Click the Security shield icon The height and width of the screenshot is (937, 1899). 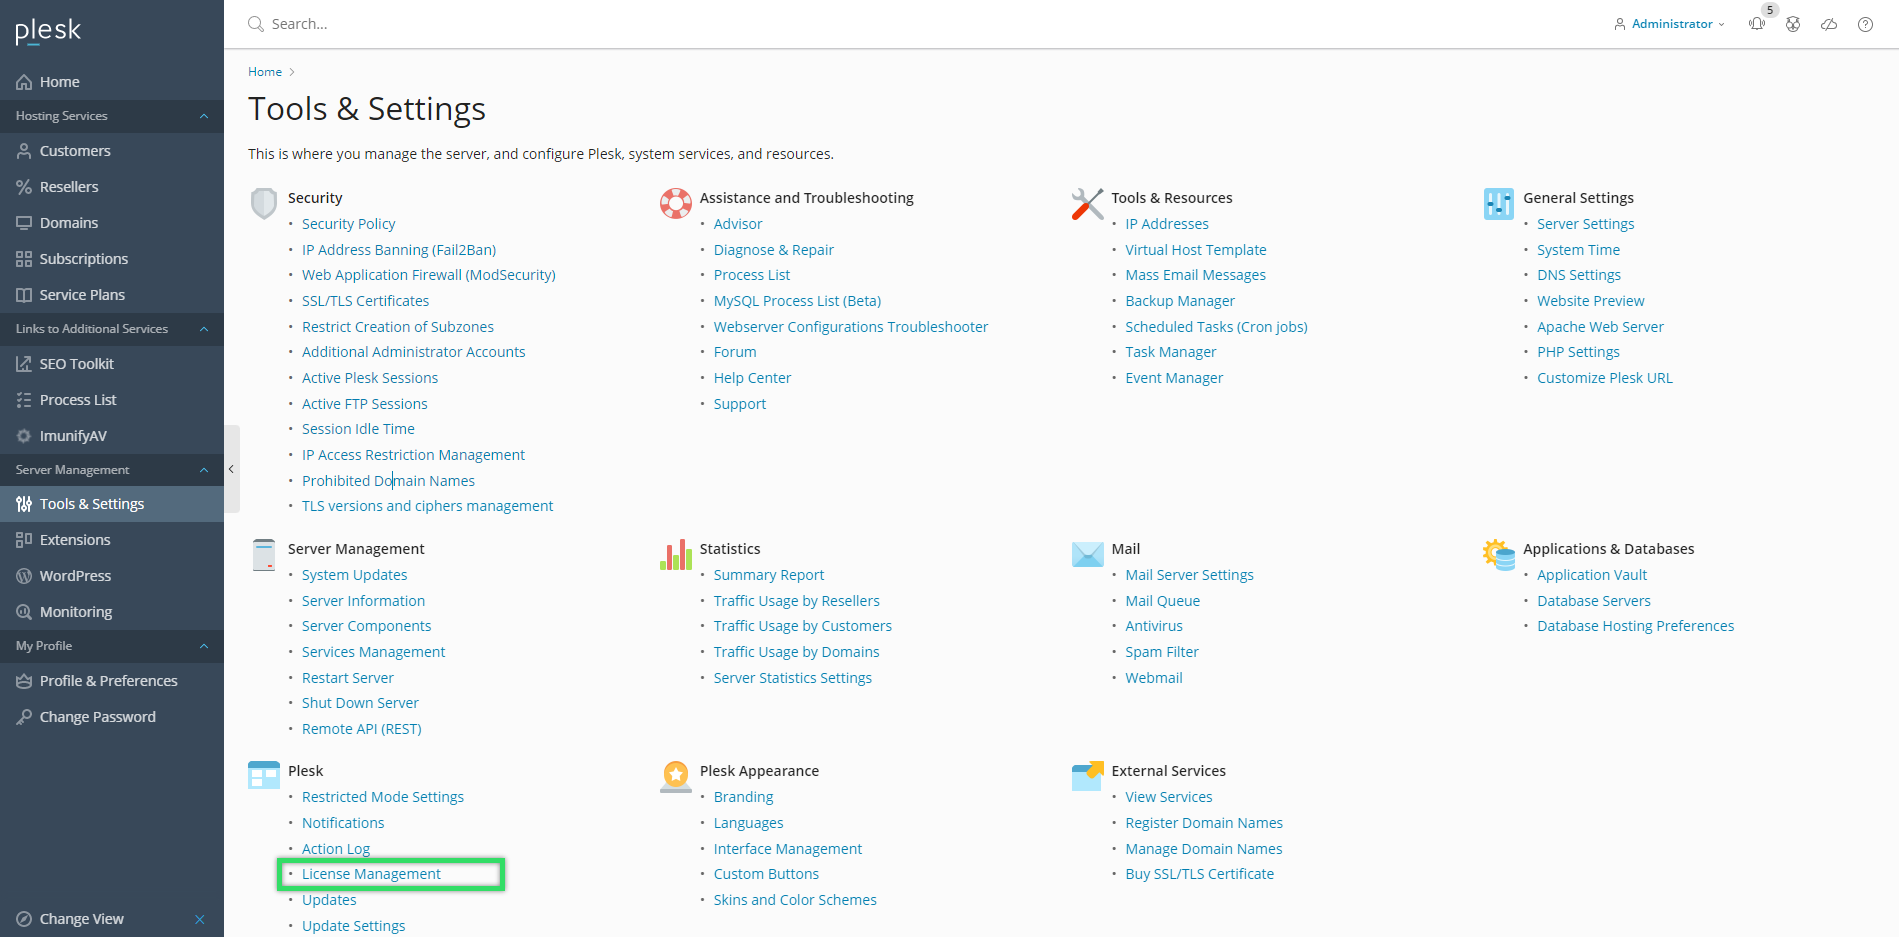coord(264,203)
